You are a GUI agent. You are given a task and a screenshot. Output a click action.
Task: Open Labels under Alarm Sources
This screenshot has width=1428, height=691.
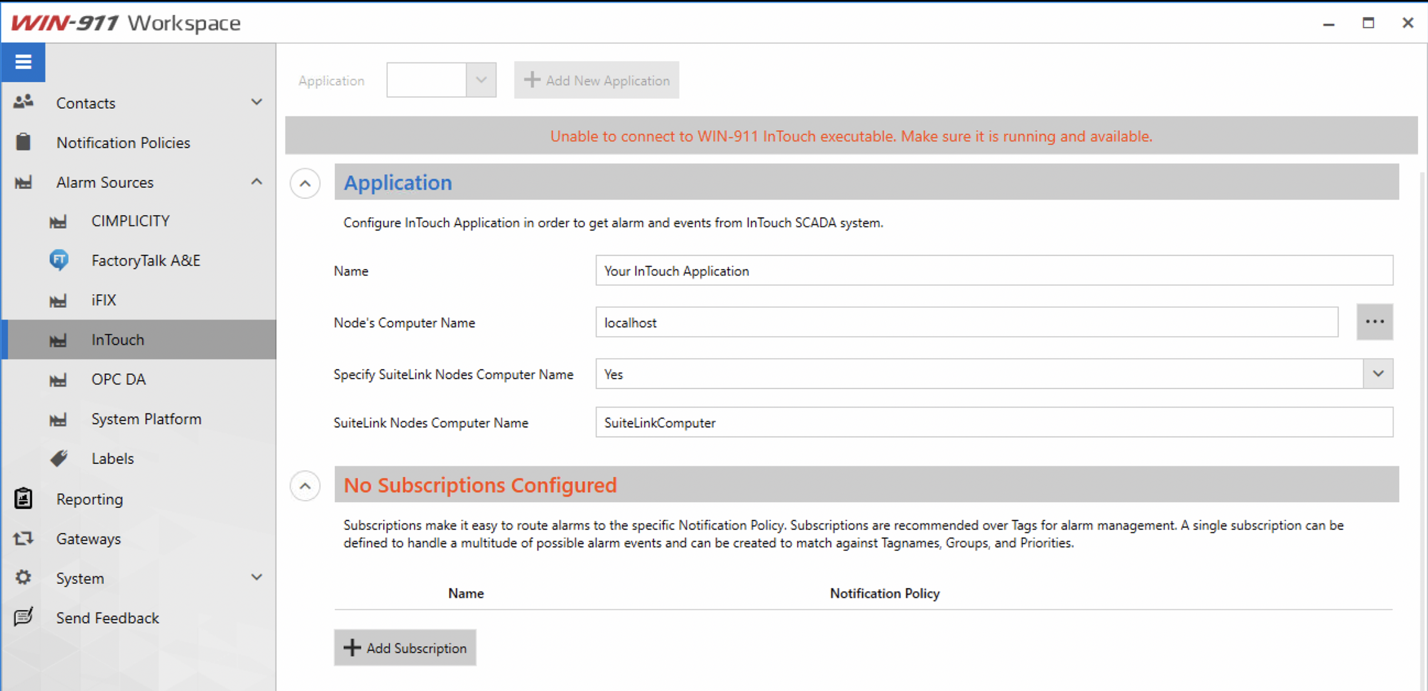[x=138, y=458]
